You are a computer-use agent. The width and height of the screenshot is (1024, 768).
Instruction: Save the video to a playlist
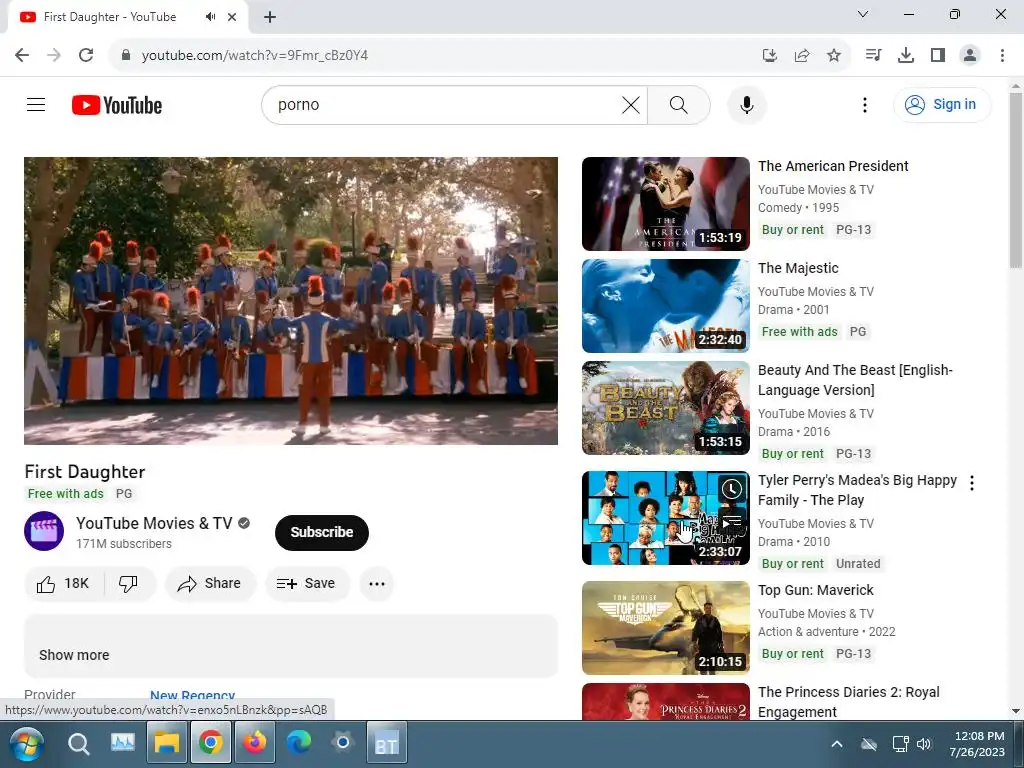click(306, 583)
